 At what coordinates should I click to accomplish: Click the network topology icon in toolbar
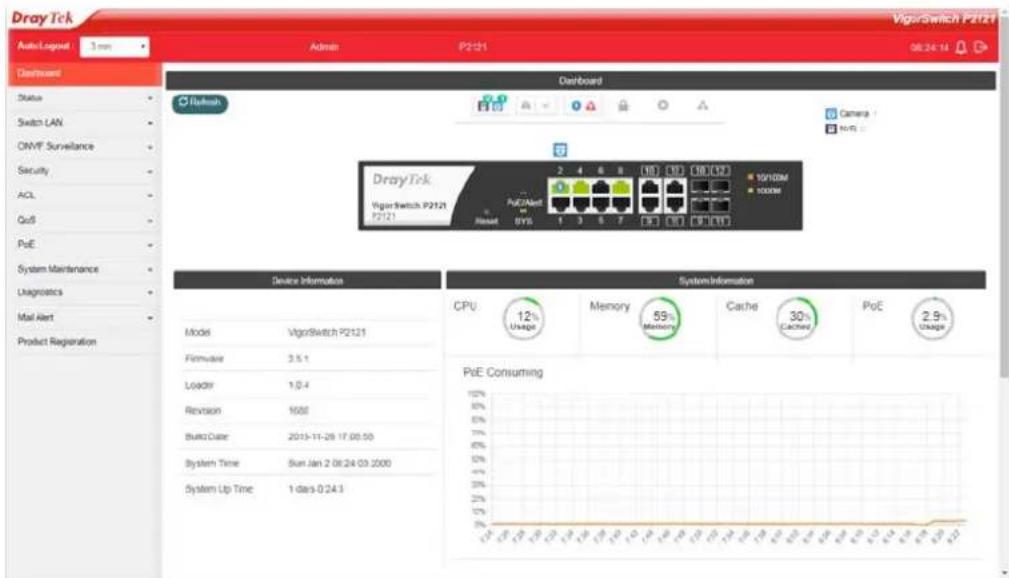click(703, 105)
